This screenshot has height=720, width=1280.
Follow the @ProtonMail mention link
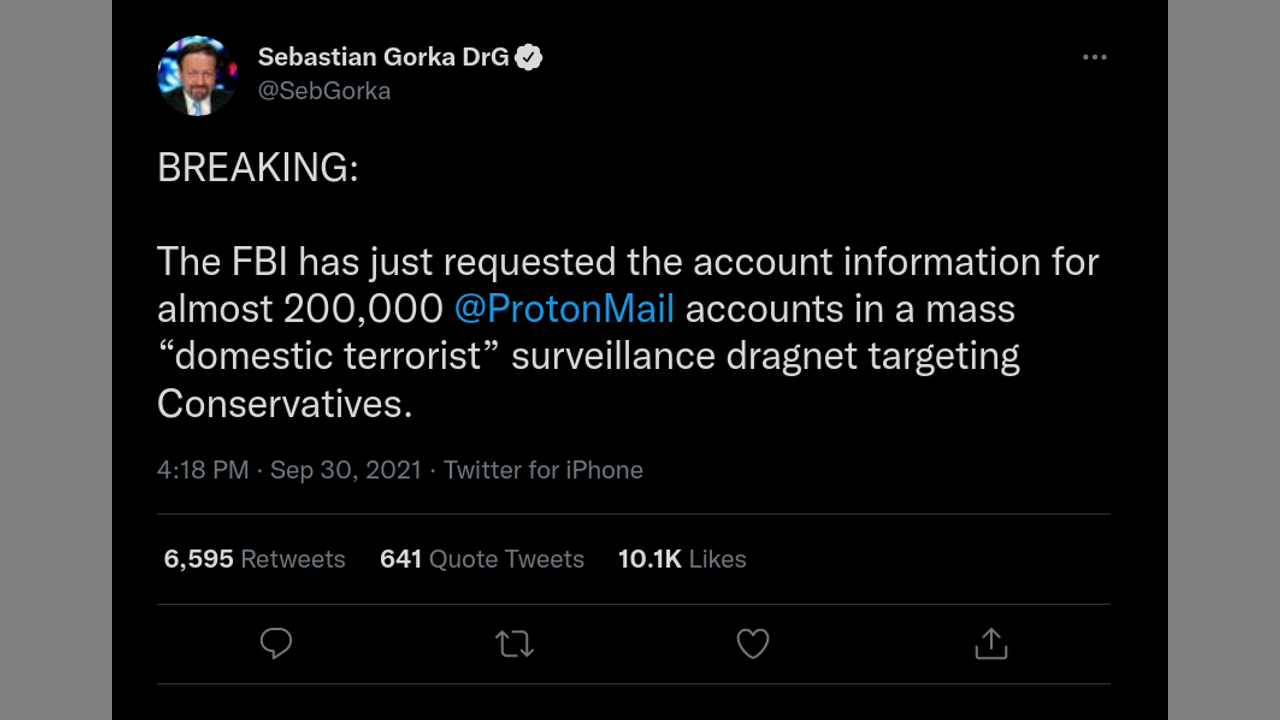(564, 309)
